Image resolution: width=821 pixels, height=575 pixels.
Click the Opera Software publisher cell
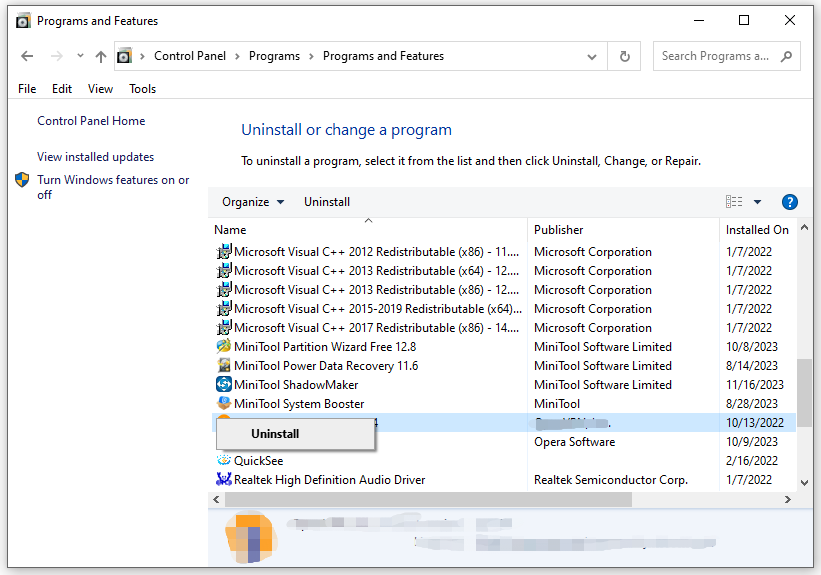click(574, 442)
